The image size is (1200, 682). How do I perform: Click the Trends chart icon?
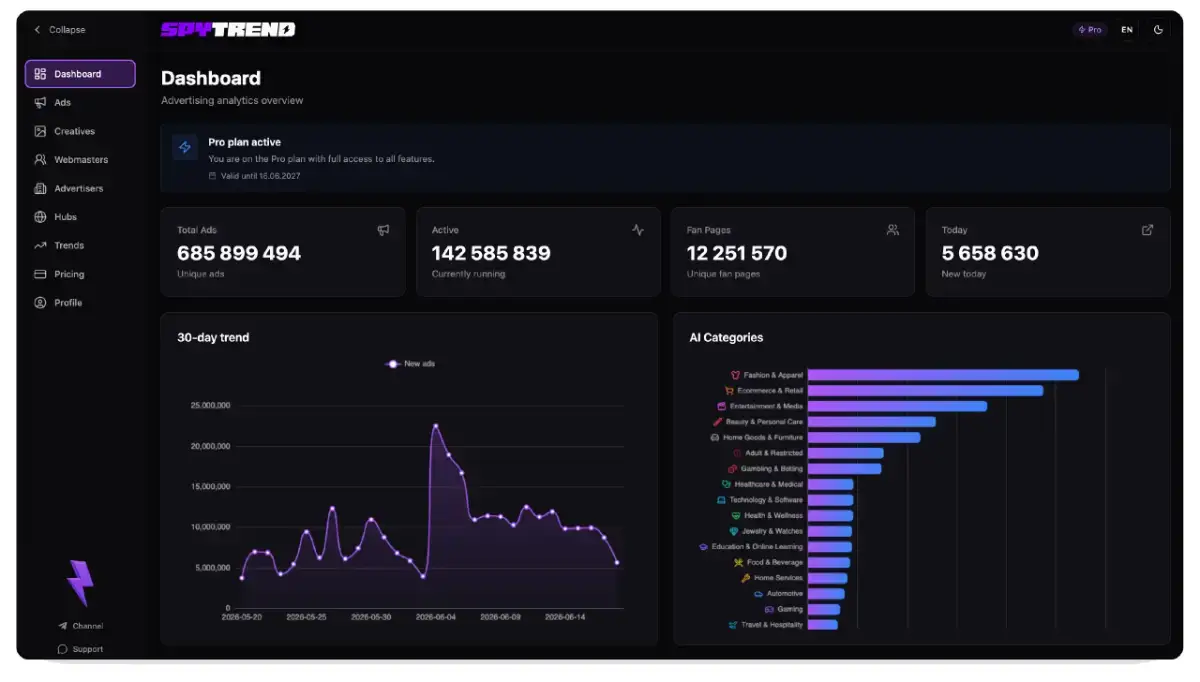click(x=40, y=245)
